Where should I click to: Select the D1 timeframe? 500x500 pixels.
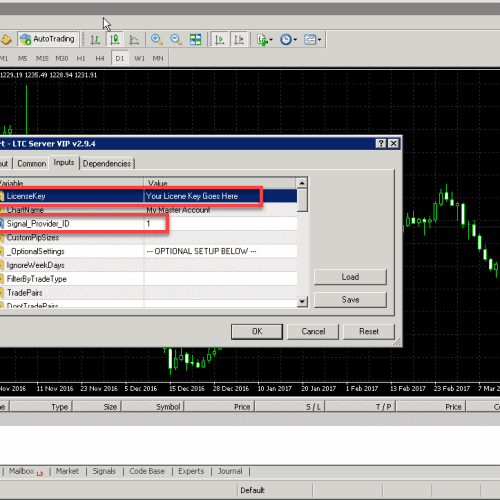(x=120, y=58)
